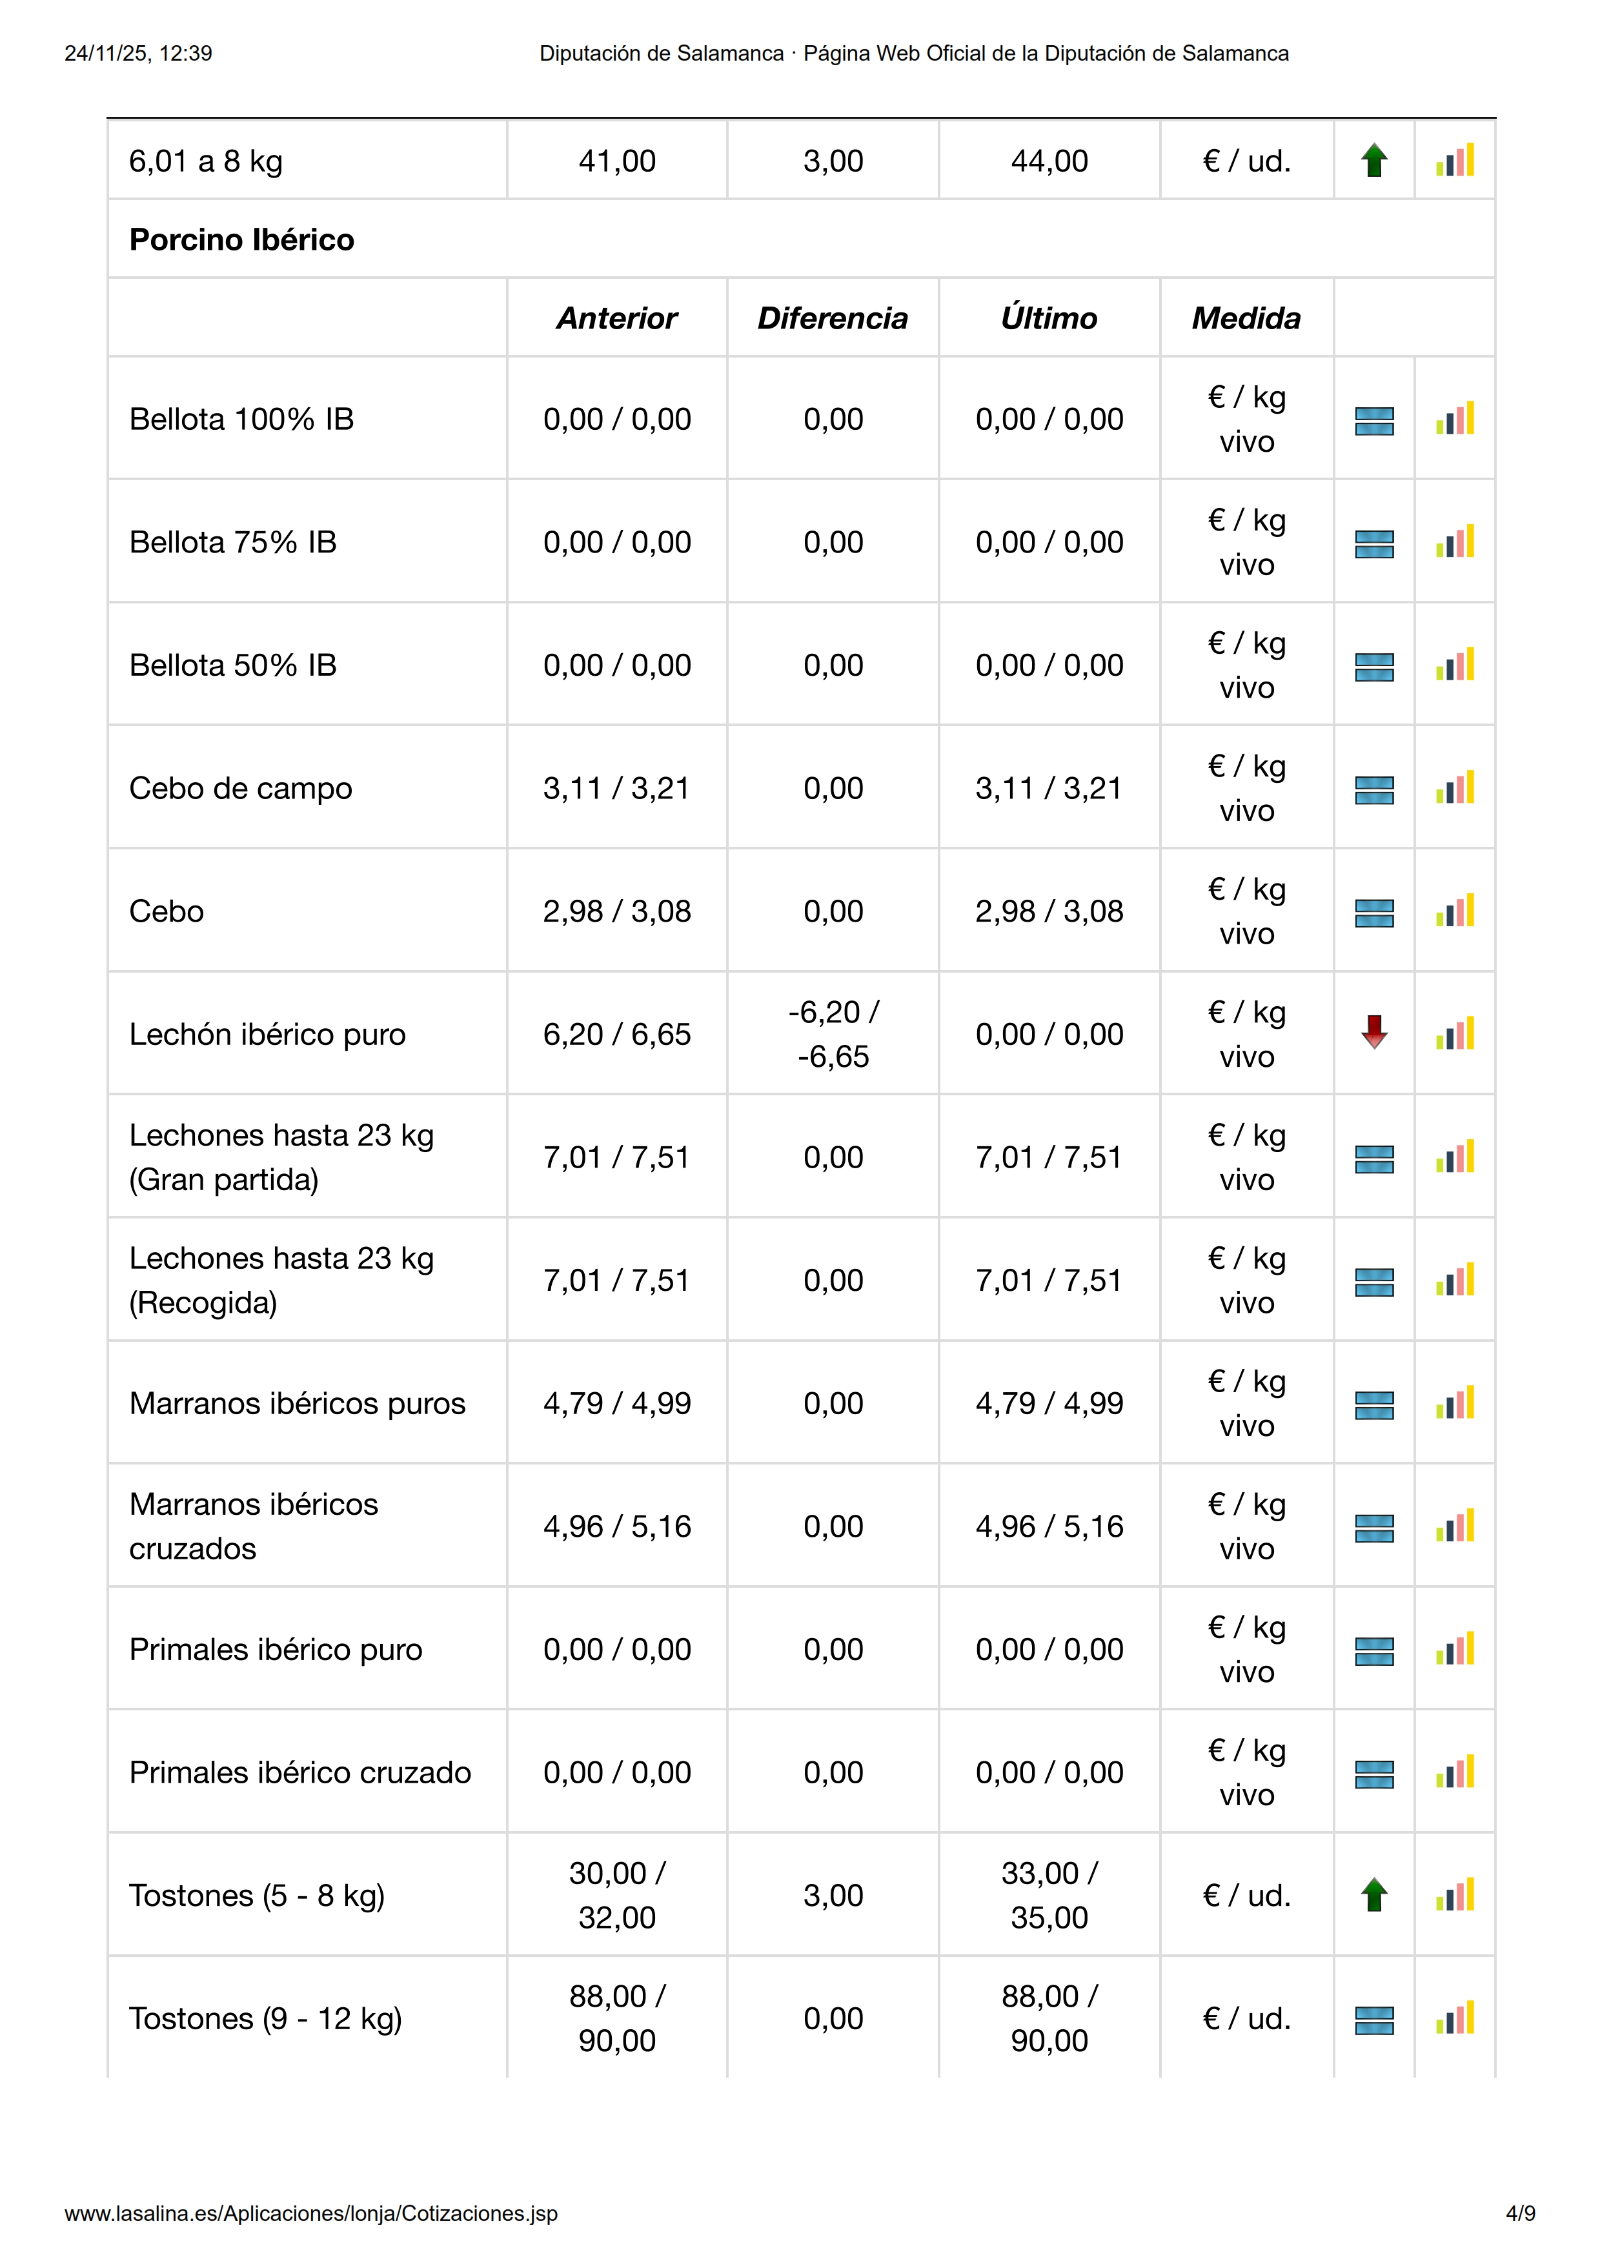Open the chart for Lechones hasta 23 kg (Recogida)

(1455, 1280)
